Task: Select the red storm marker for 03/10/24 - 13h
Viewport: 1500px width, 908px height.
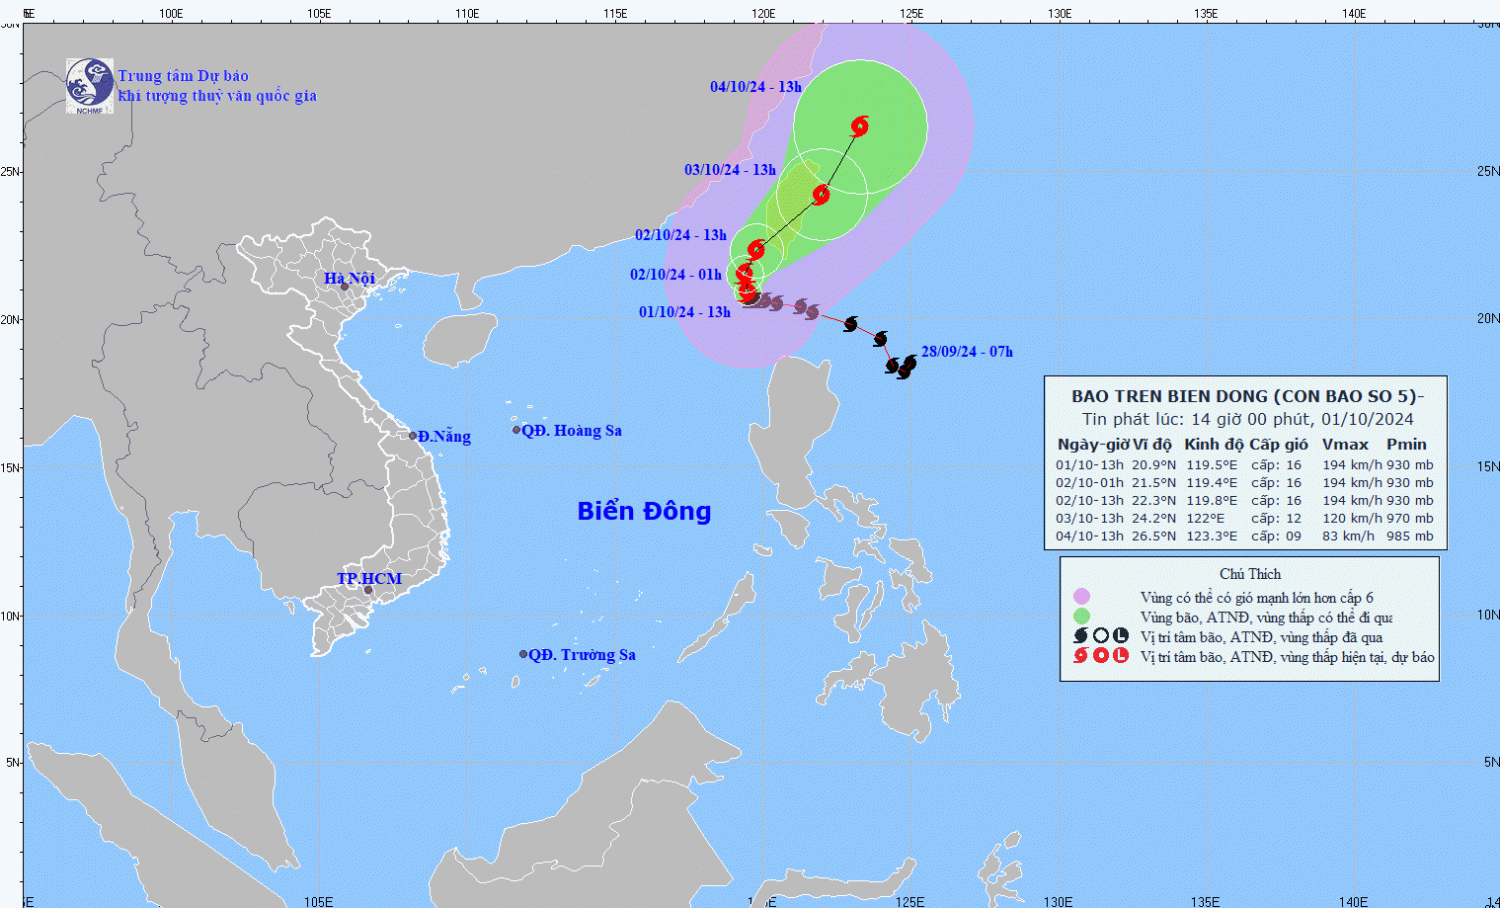Action: [821, 194]
